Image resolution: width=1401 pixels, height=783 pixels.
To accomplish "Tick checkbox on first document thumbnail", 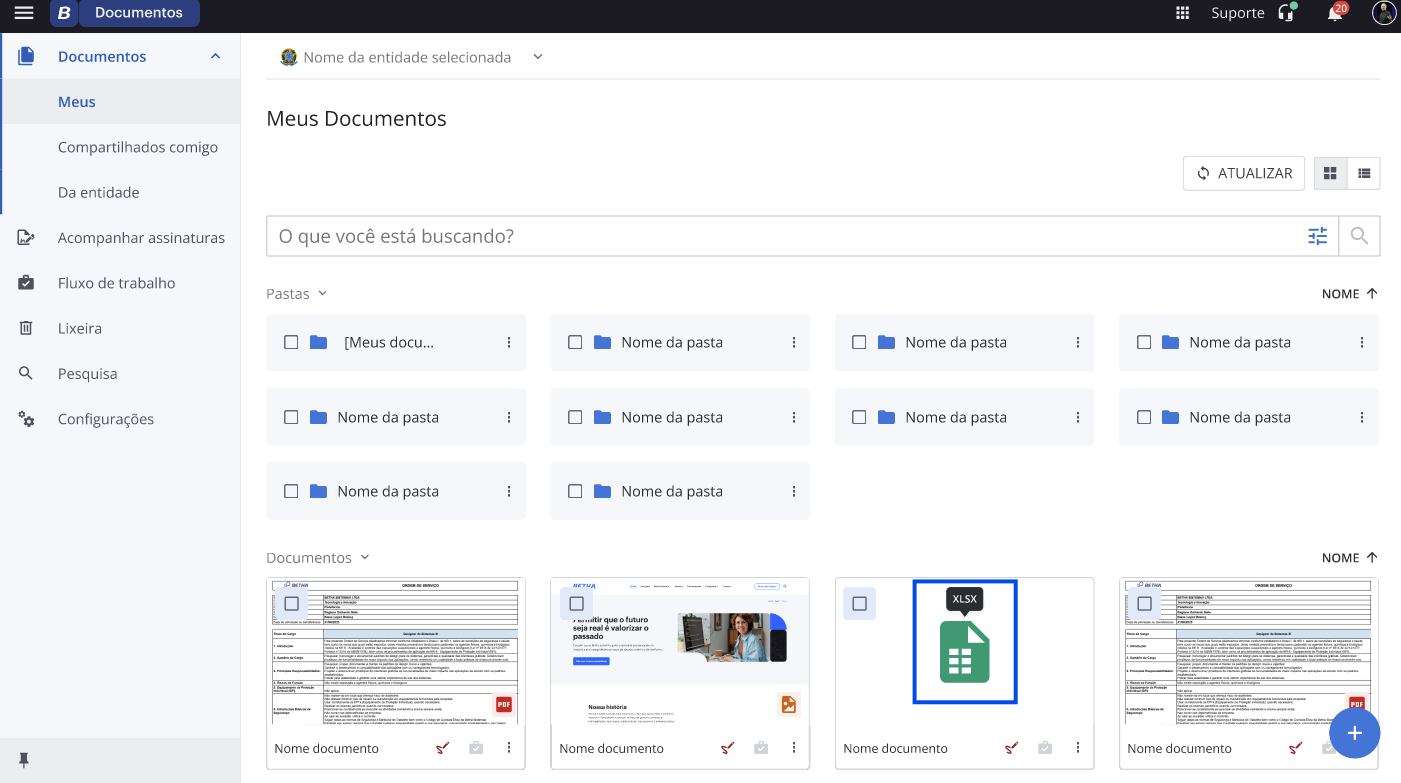I will (x=292, y=603).
